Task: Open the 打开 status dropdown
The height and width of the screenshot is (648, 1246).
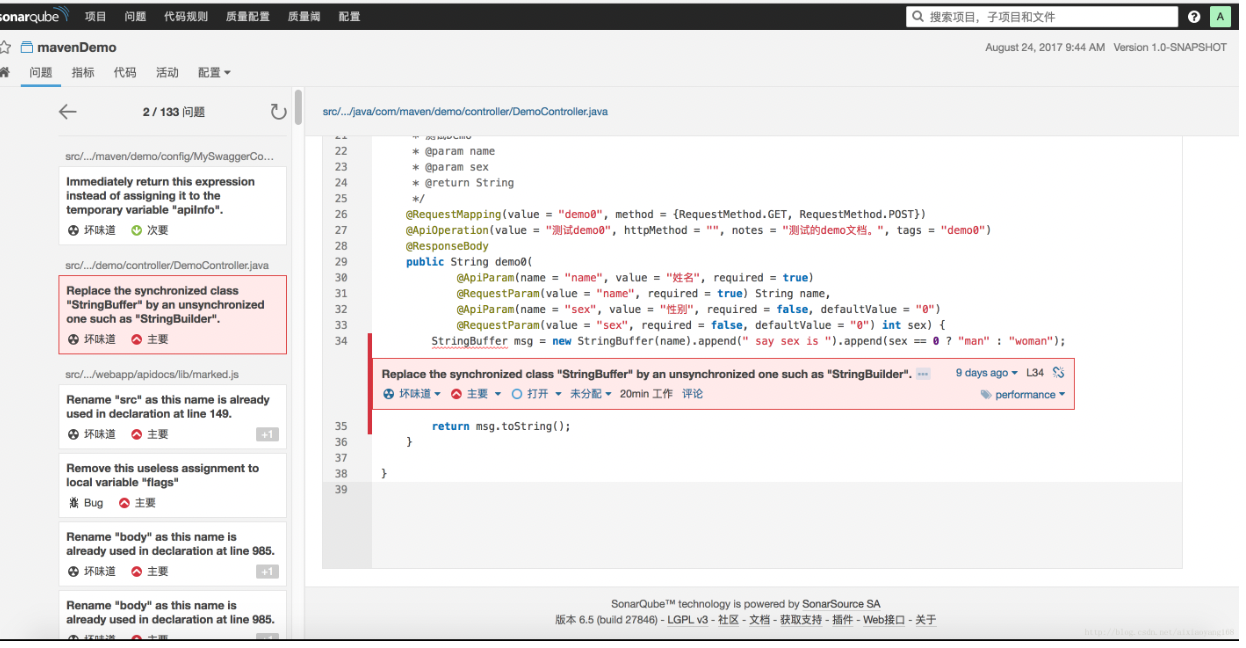Action: pyautogui.click(x=537, y=394)
